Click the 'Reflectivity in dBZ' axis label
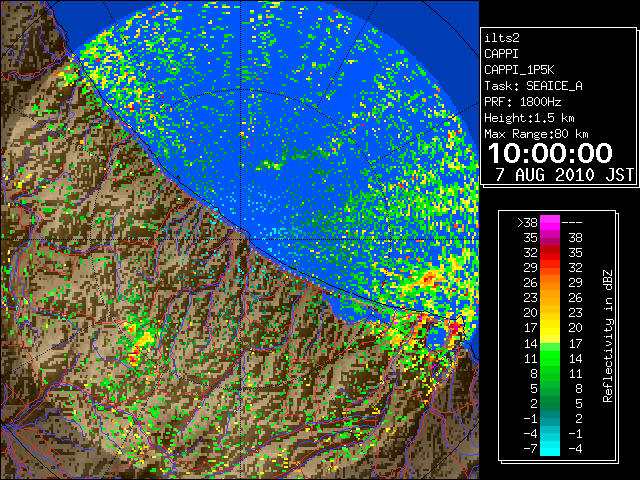This screenshot has width=640, height=480. pyautogui.click(x=608, y=336)
